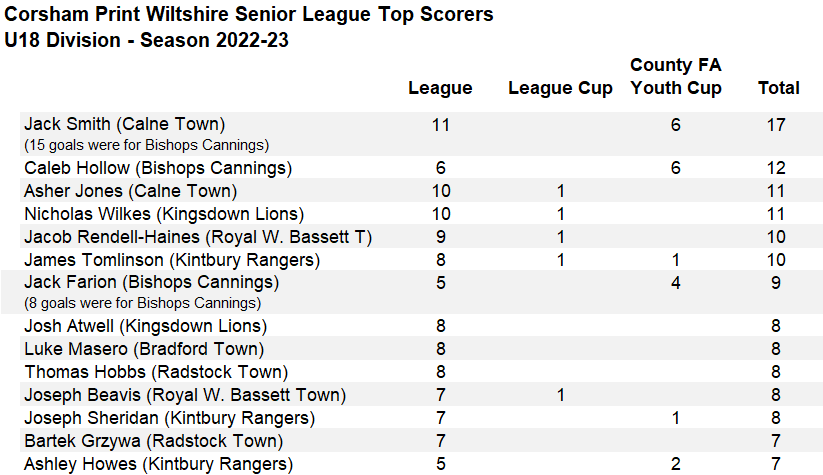Viewport: 823px width, 475px height.
Task: Select Bartek Grzywa (Radstock Town) entry
Action: tap(153, 441)
